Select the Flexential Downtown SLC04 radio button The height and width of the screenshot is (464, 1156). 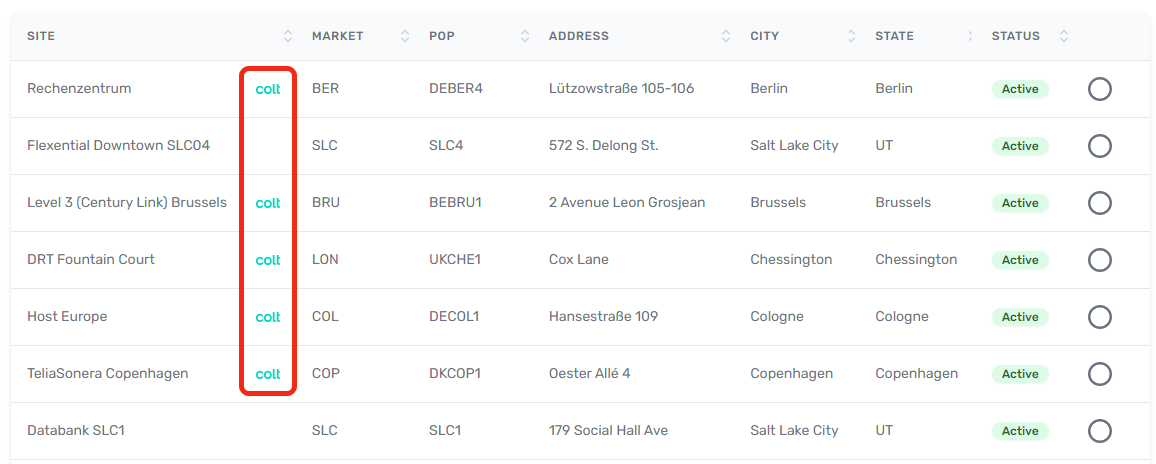coord(1099,146)
